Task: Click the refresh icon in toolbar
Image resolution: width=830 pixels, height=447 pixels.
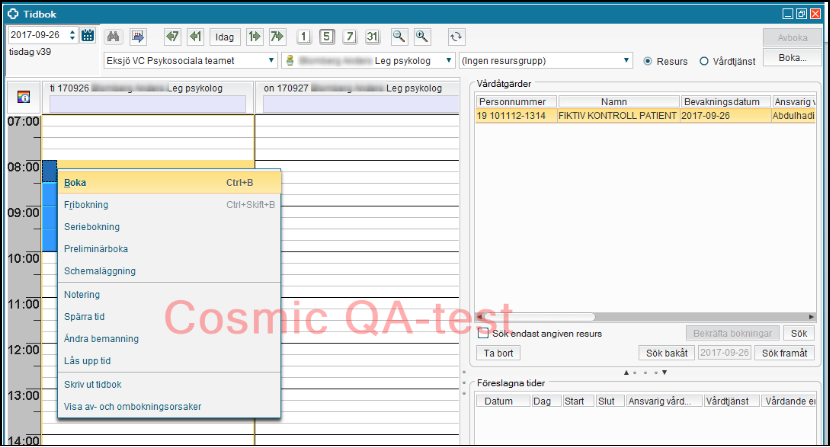Action: point(456,36)
